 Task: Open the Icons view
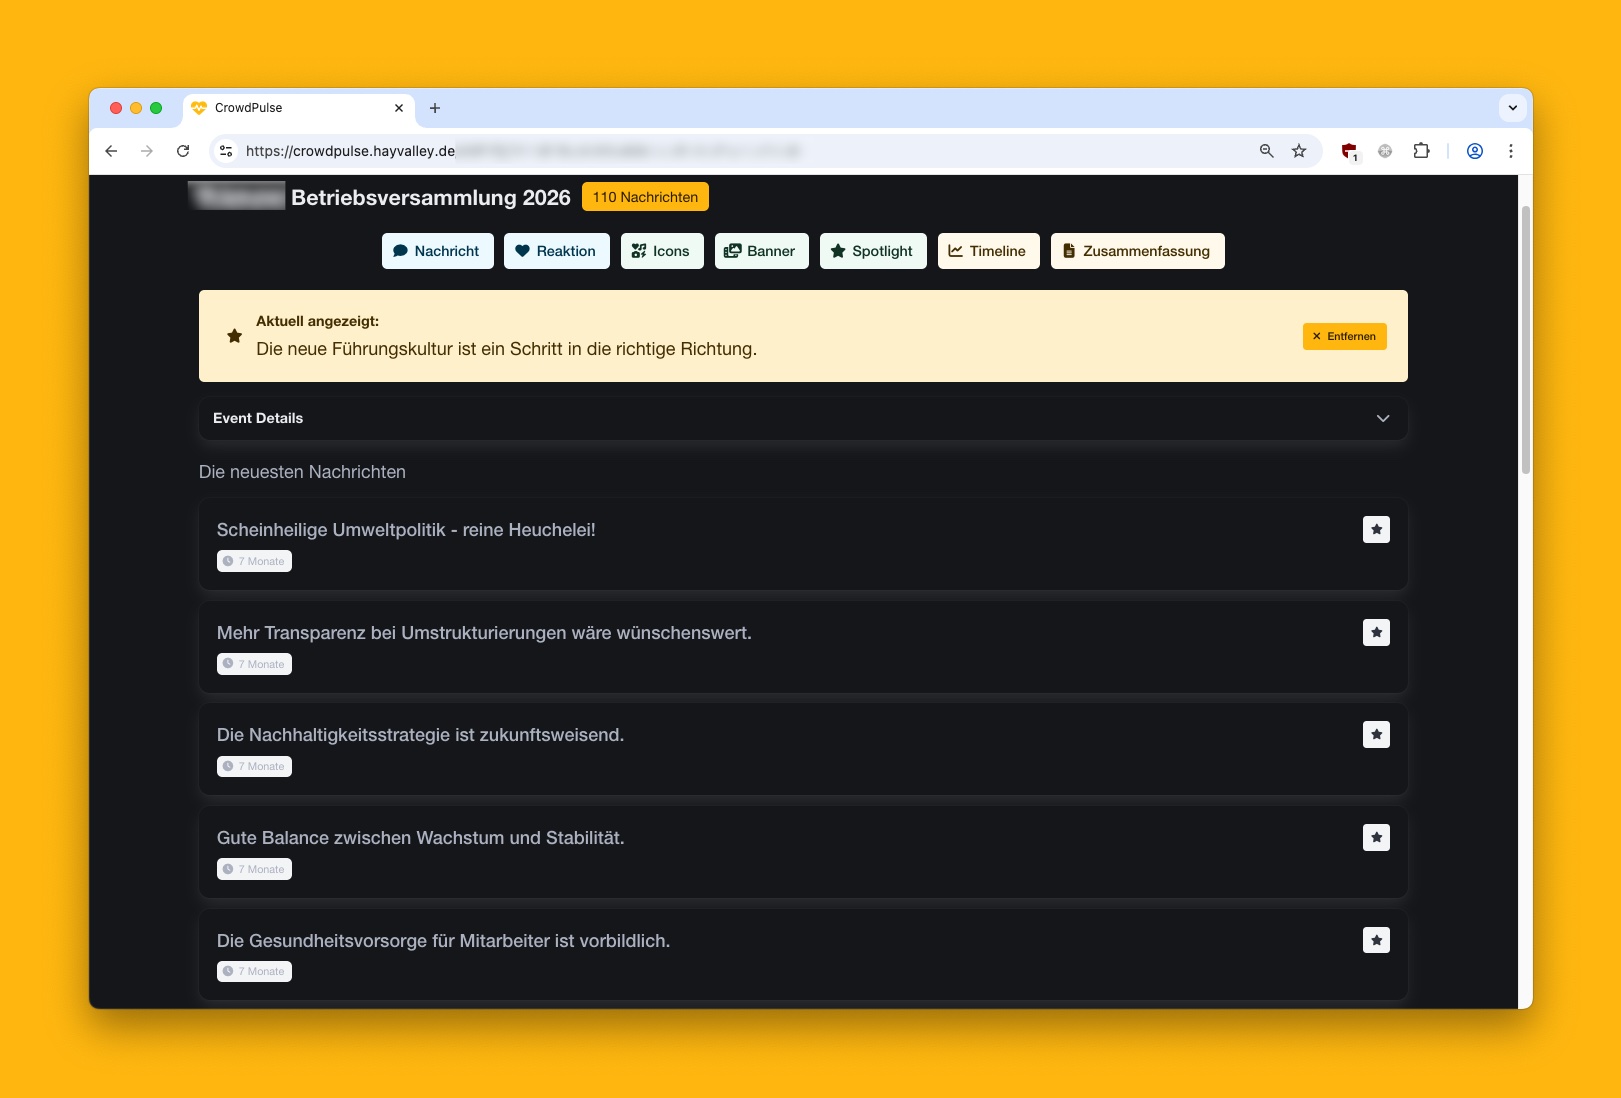click(661, 251)
